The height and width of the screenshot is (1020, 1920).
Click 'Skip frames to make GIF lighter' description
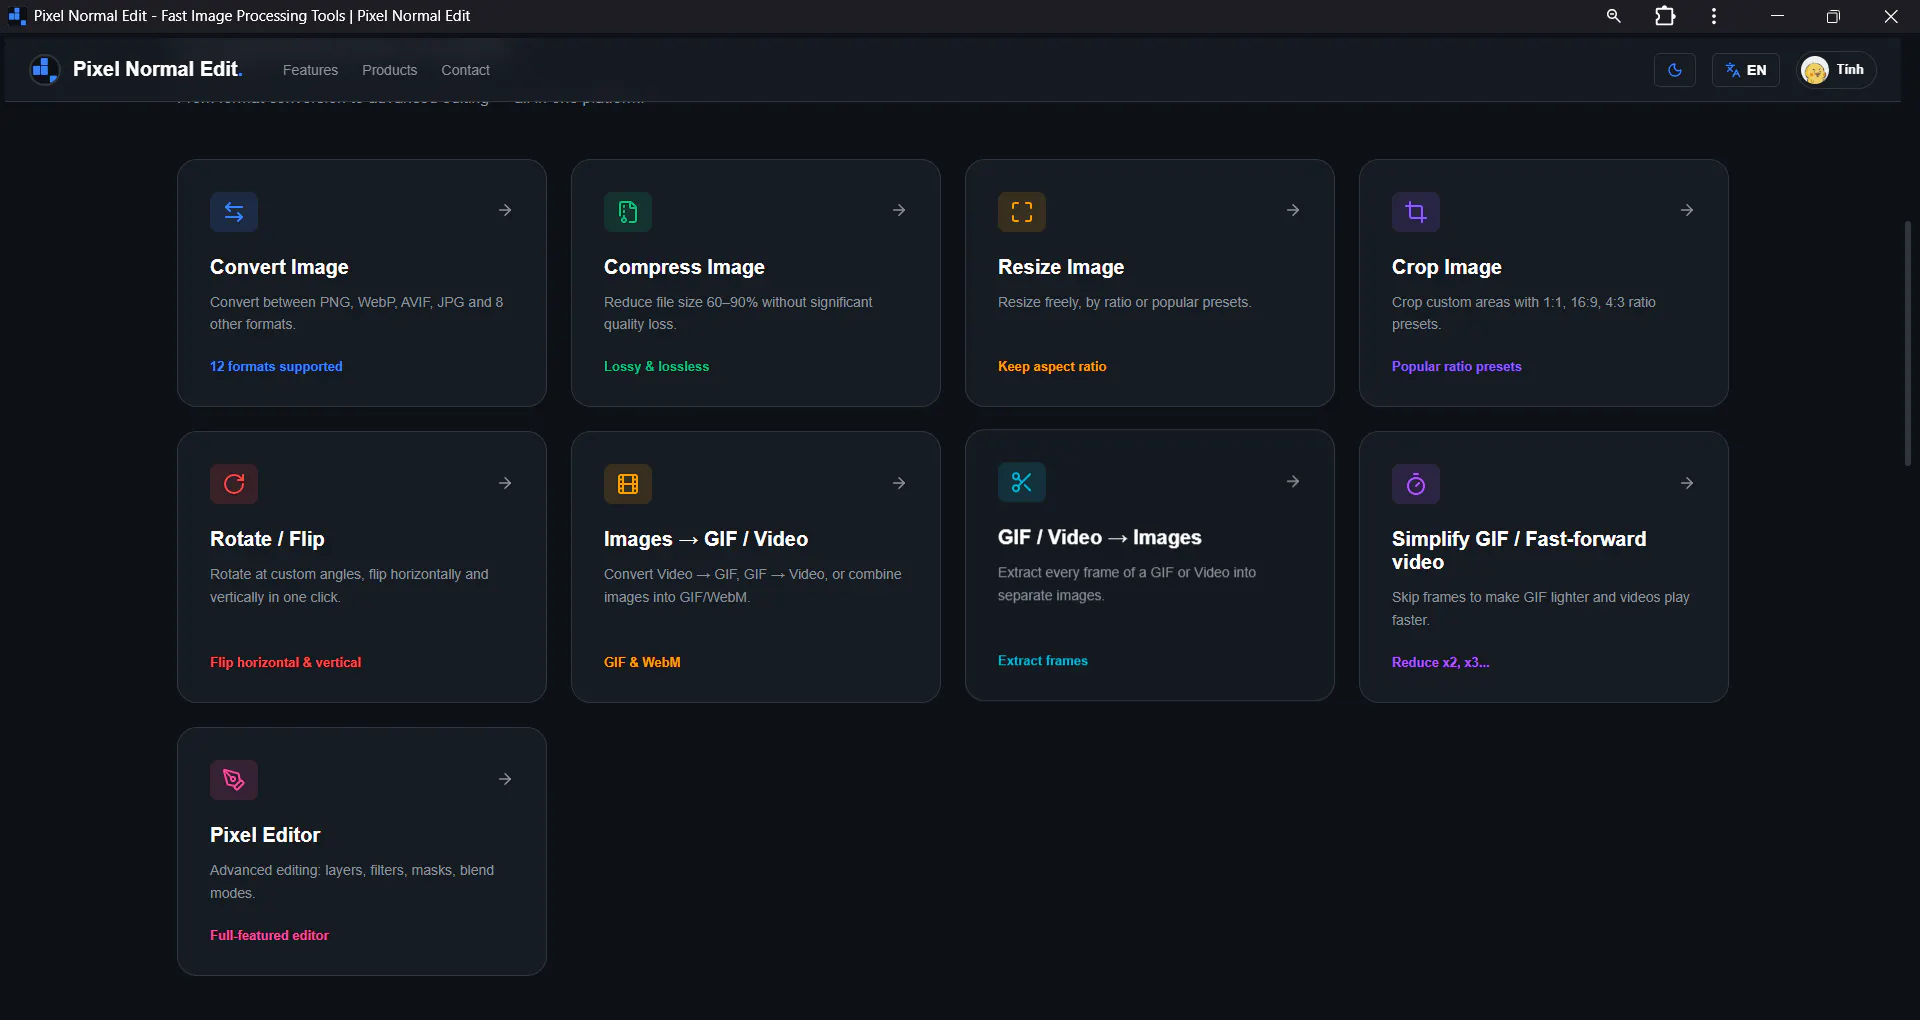point(1541,608)
